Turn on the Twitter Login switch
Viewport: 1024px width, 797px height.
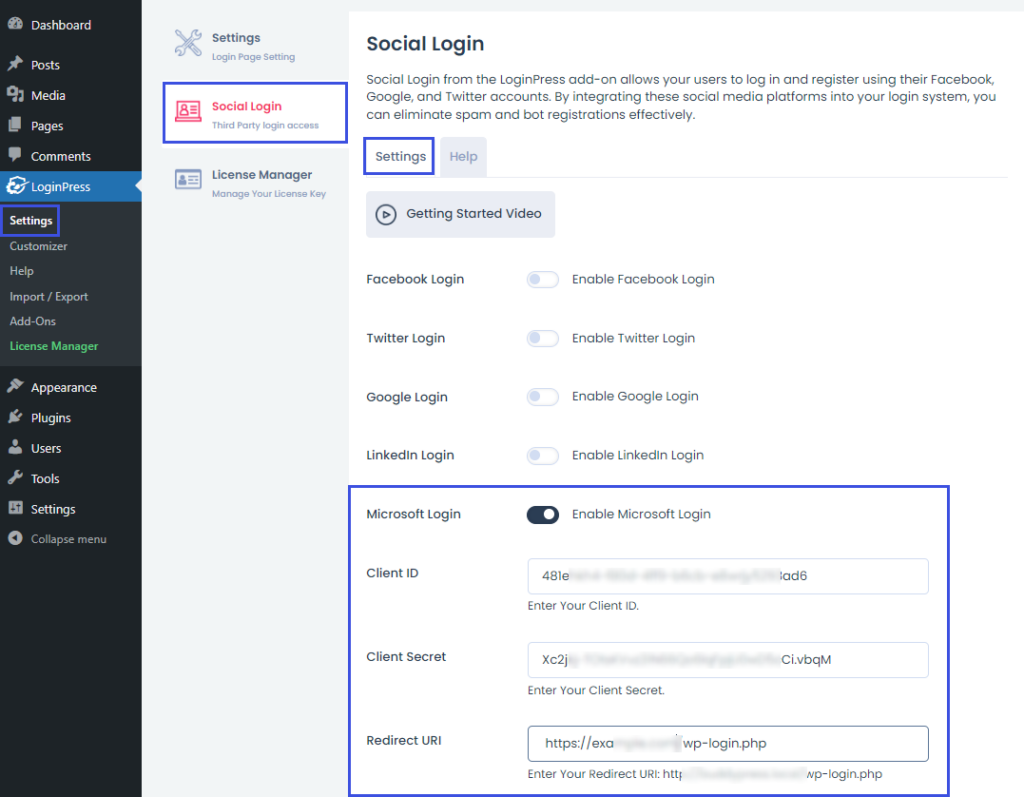click(543, 338)
